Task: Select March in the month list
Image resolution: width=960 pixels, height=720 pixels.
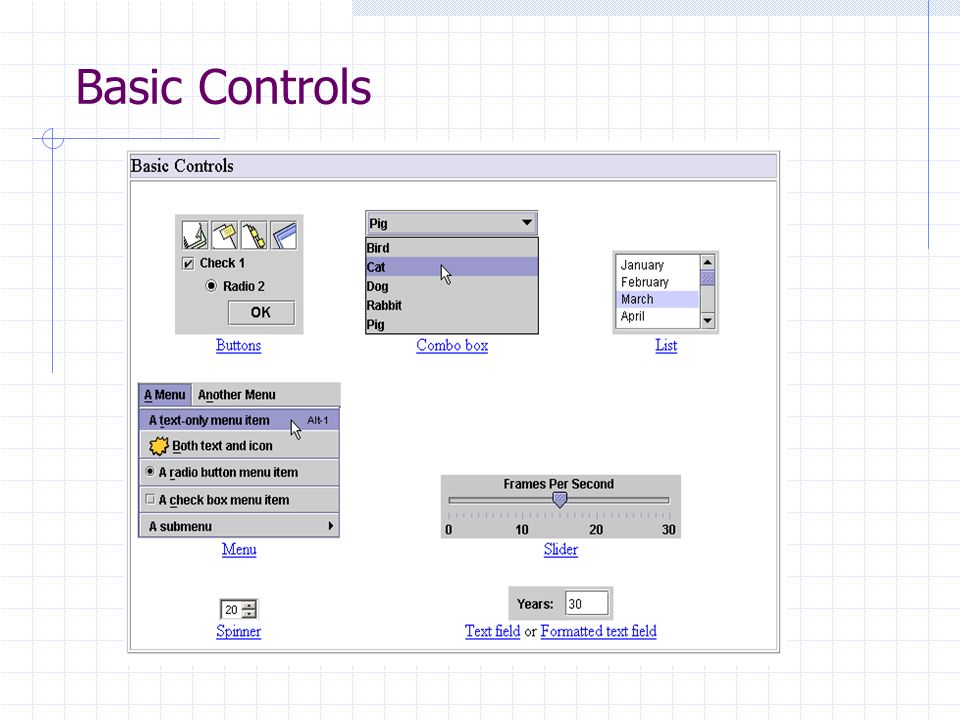Action: coord(657,299)
